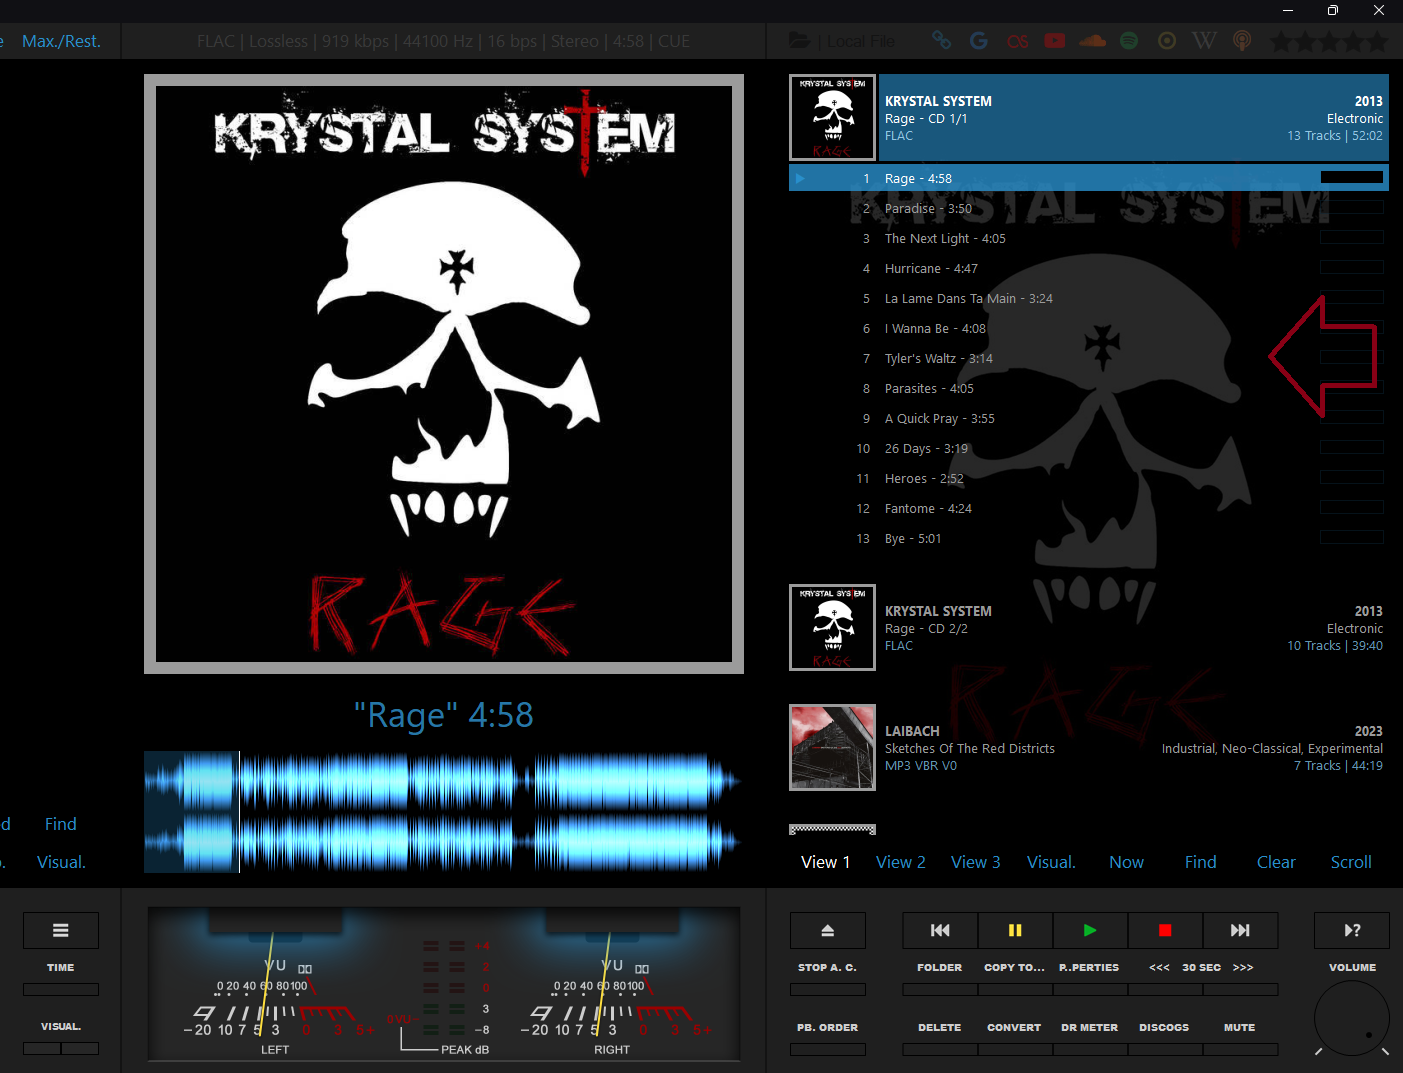Click the SoundCloud cloud icon

1092,41
